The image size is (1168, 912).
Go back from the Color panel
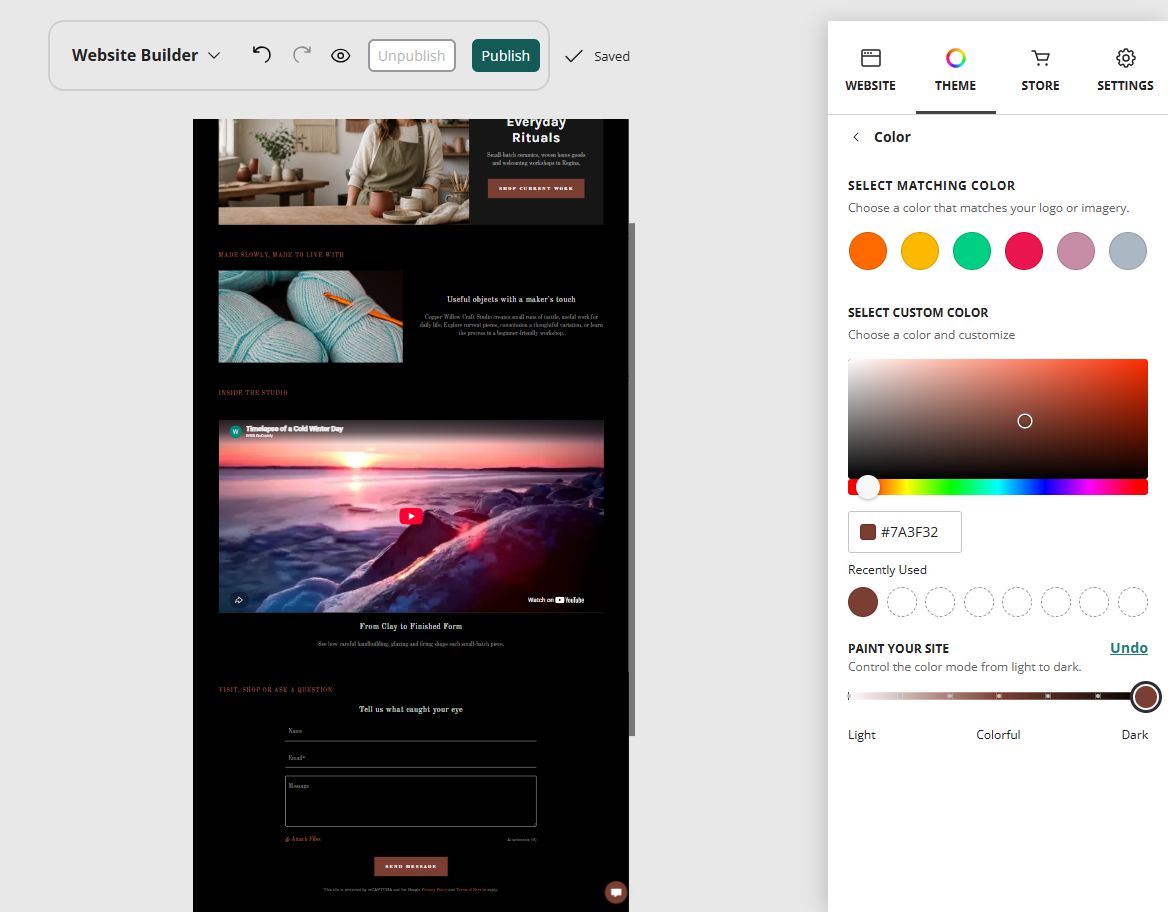[x=856, y=137]
